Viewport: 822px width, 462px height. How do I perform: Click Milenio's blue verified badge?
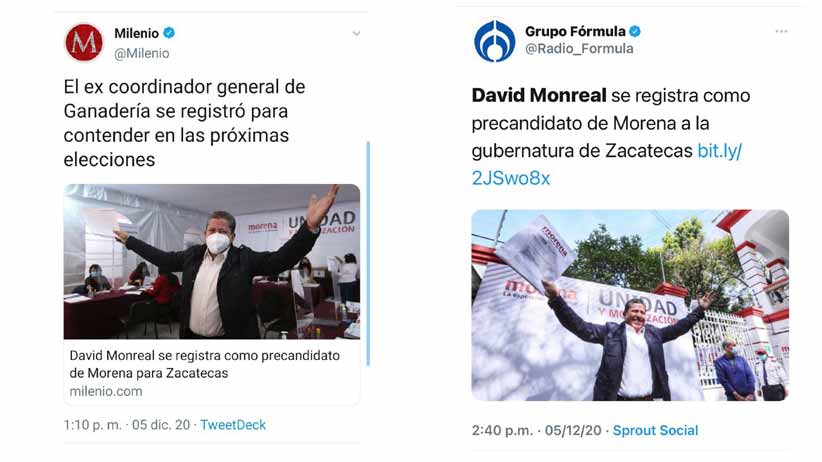(x=169, y=33)
